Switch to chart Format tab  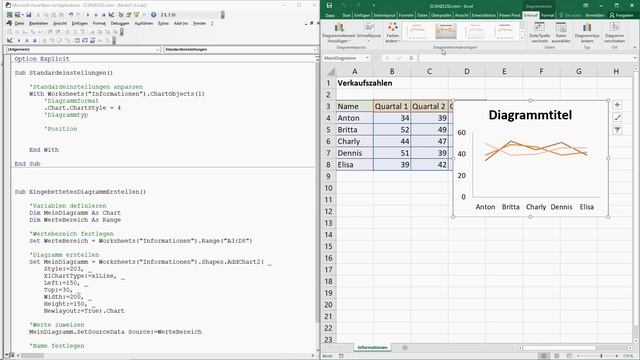pos(548,15)
